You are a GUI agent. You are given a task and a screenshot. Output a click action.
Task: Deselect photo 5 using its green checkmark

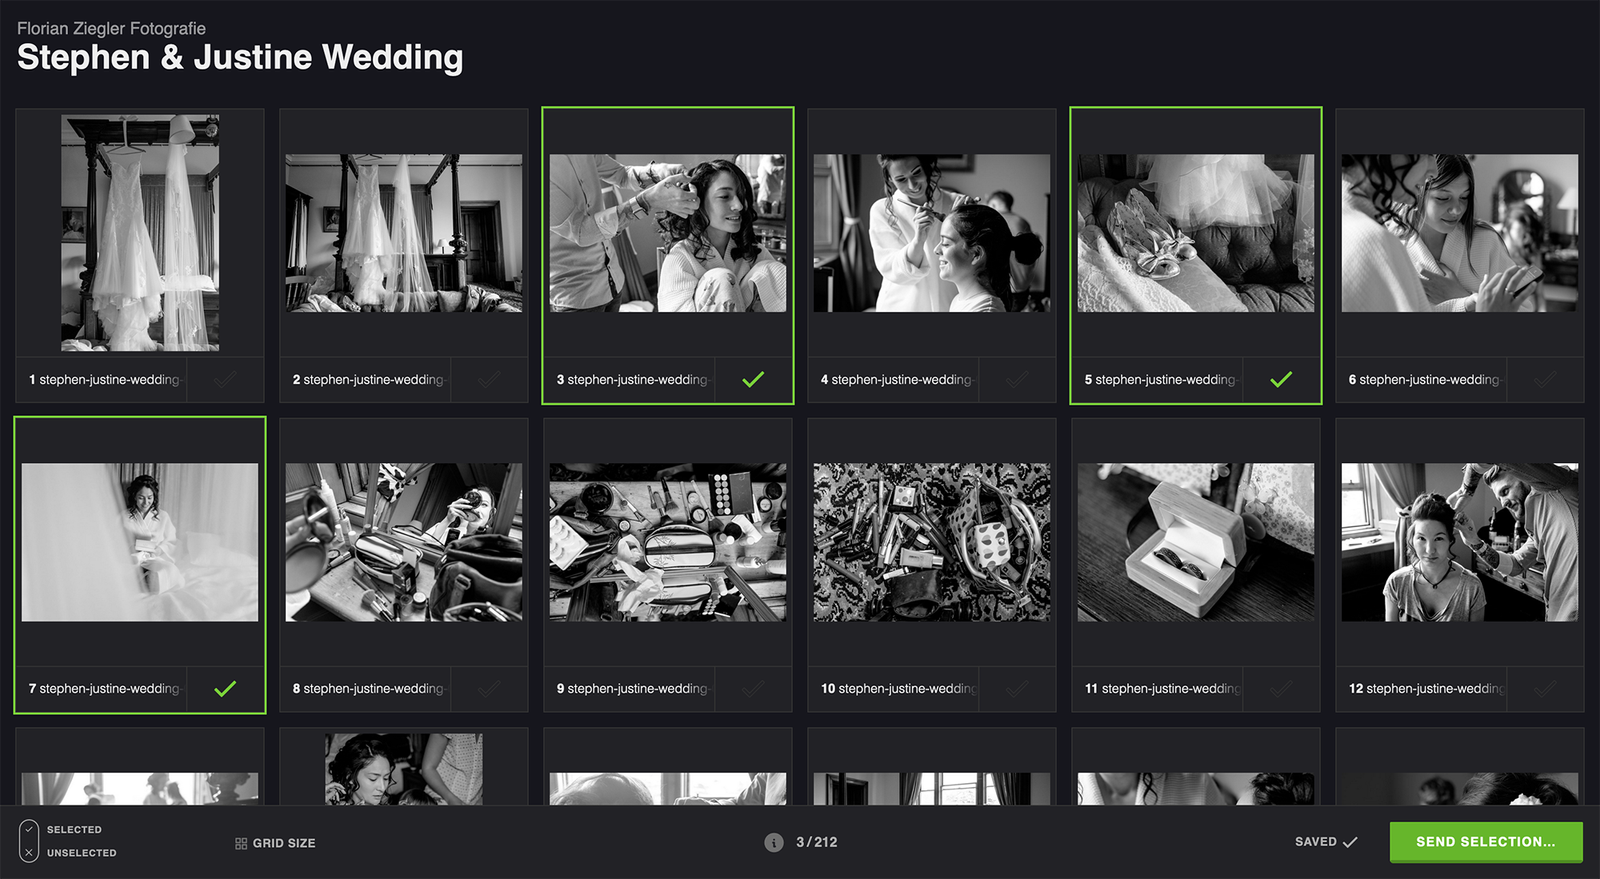pyautogui.click(x=1281, y=380)
